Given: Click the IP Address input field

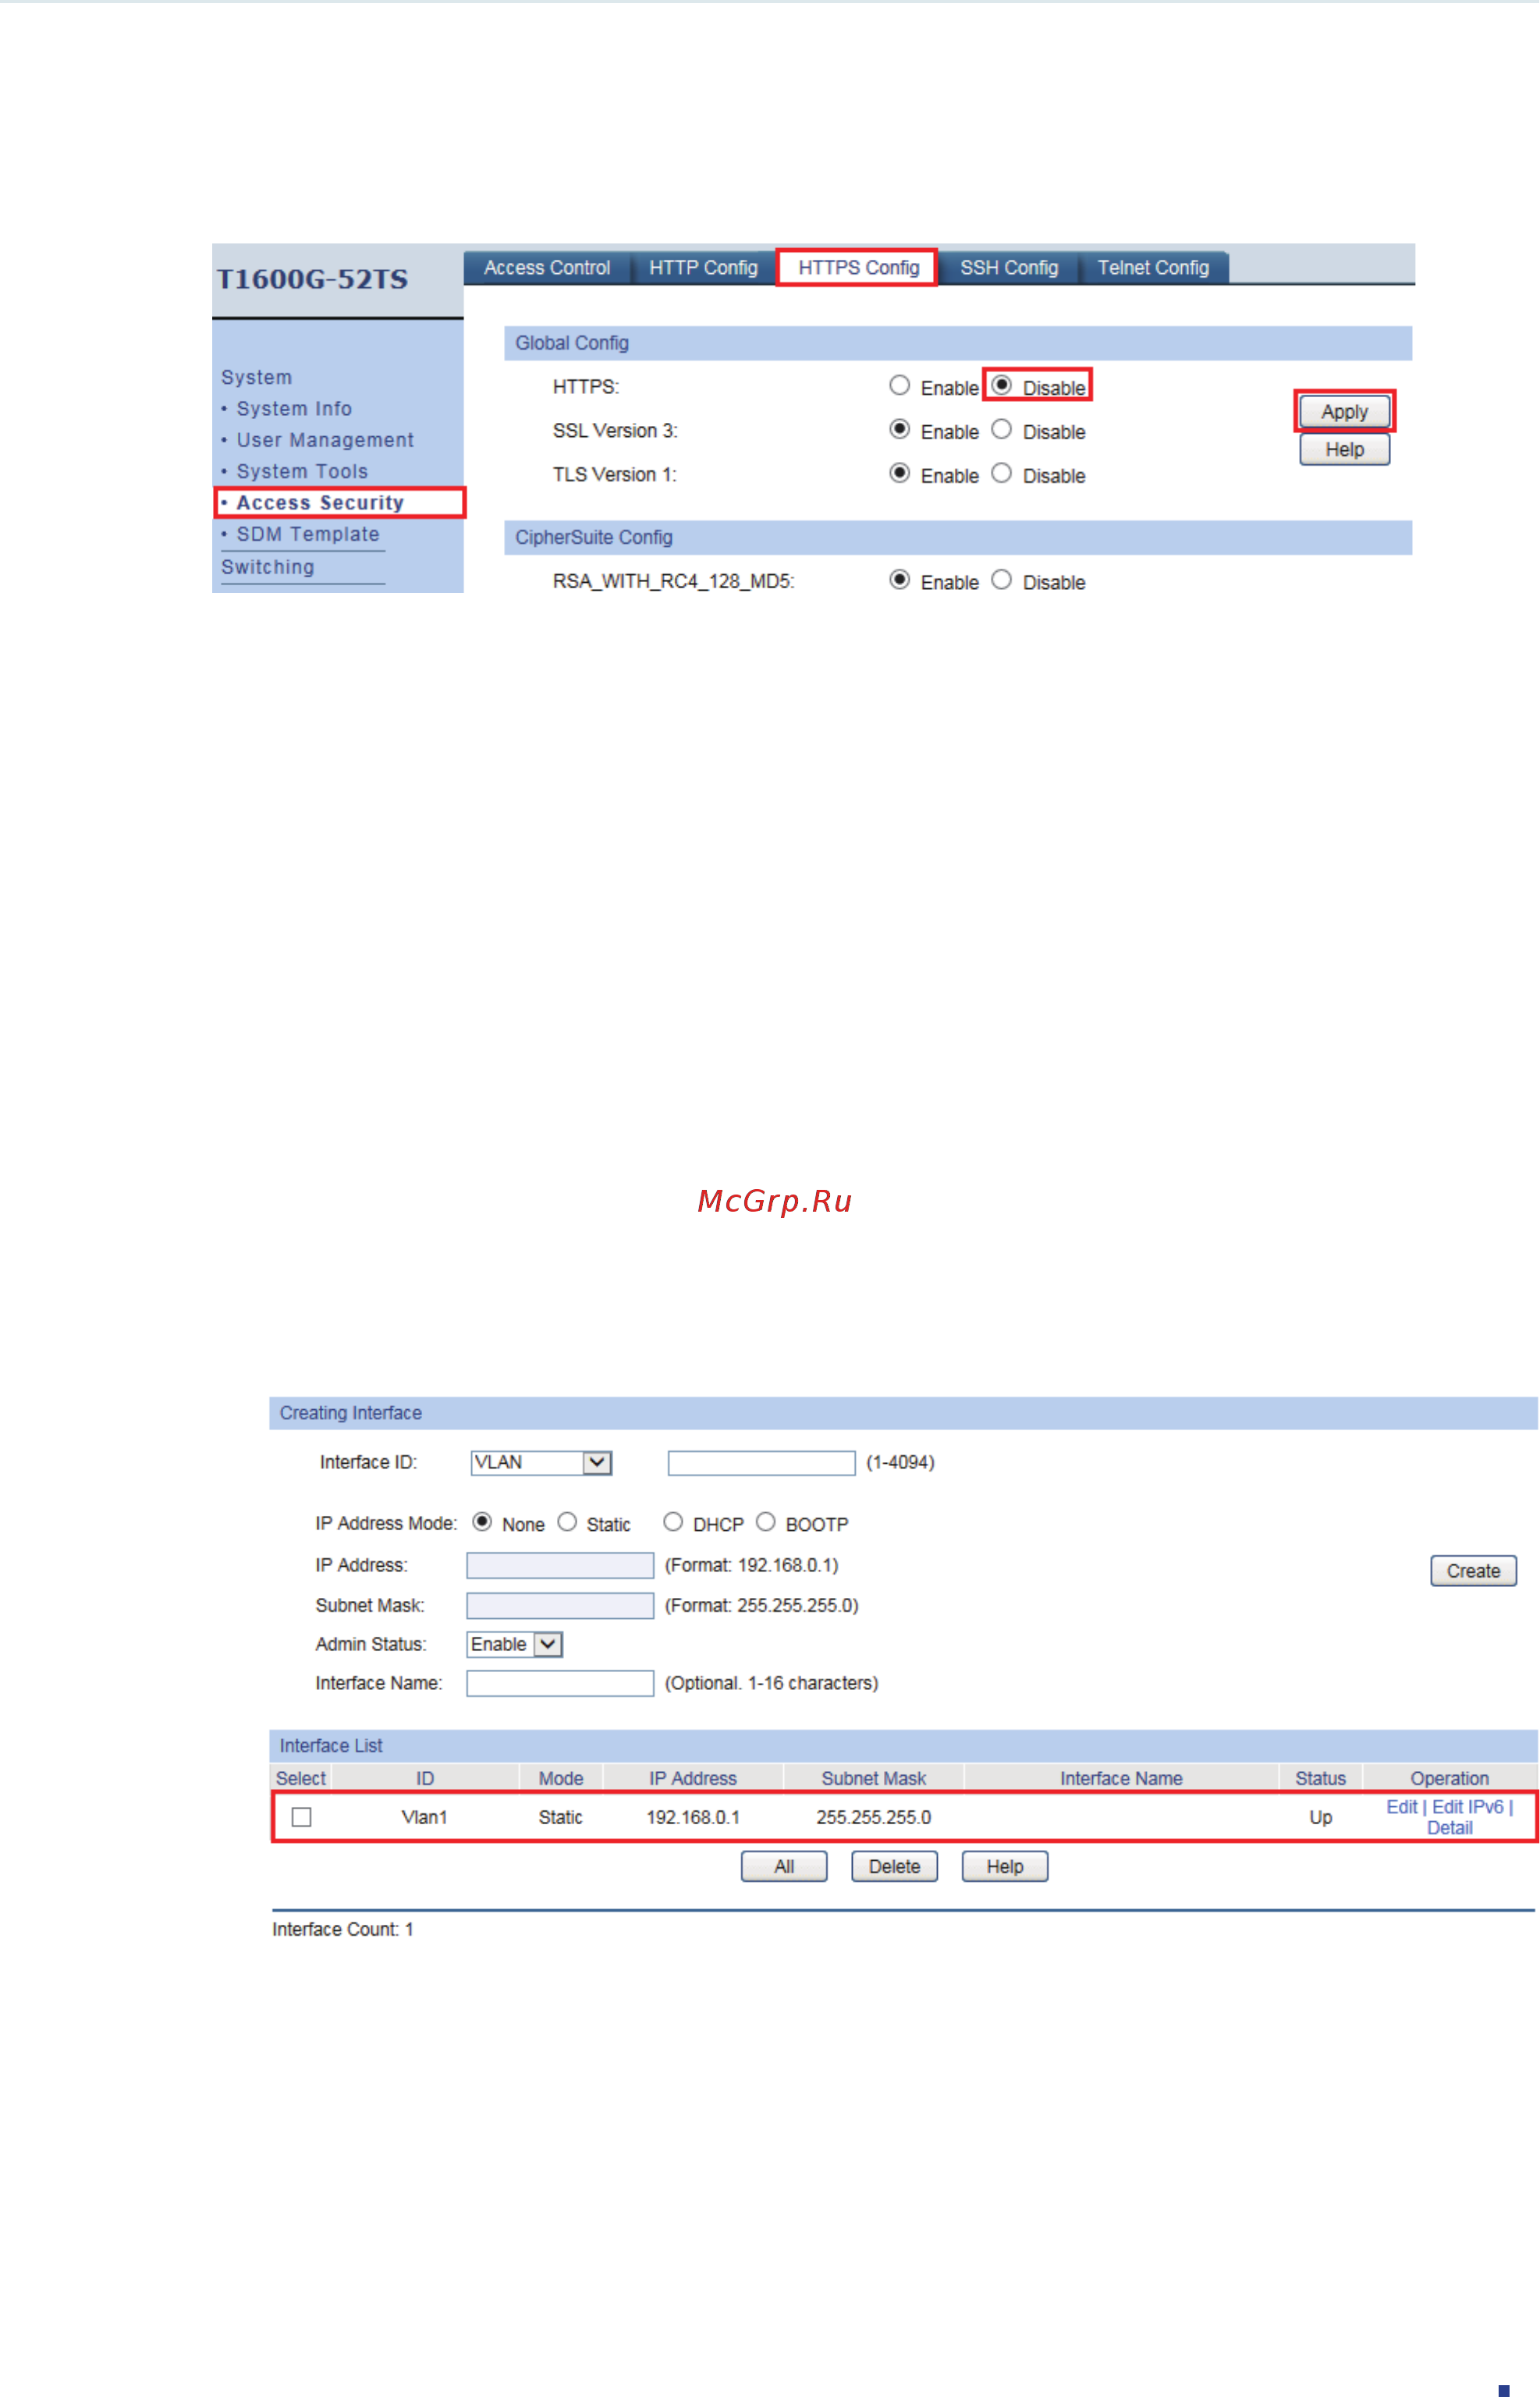Looking at the screenshot, I should click(x=560, y=1566).
